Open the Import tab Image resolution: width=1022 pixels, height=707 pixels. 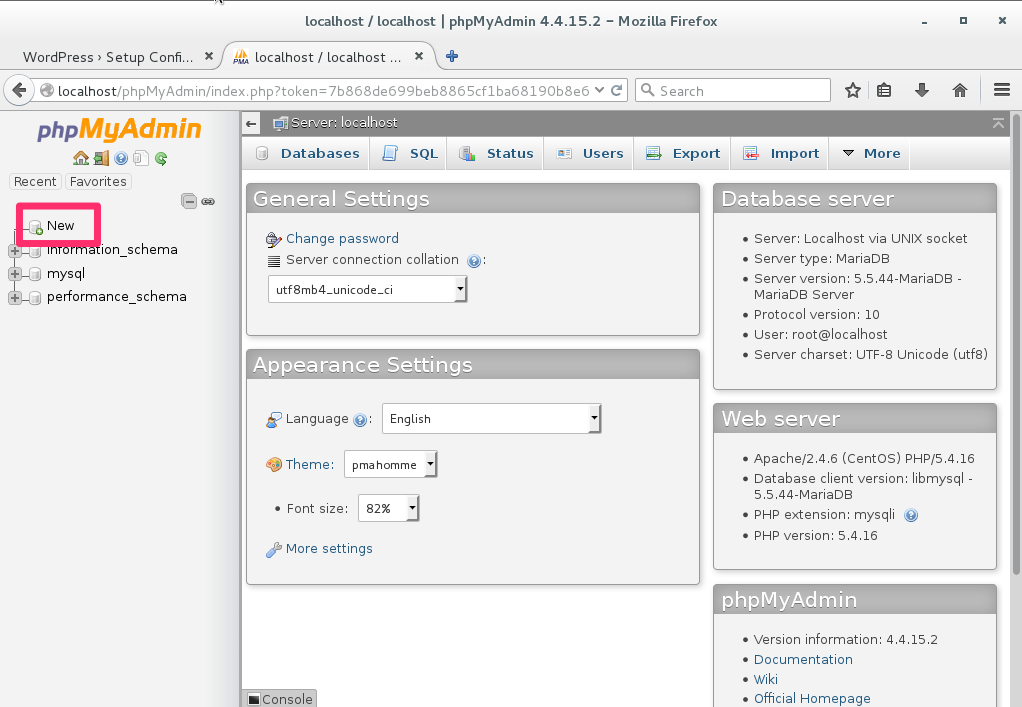click(x=781, y=154)
